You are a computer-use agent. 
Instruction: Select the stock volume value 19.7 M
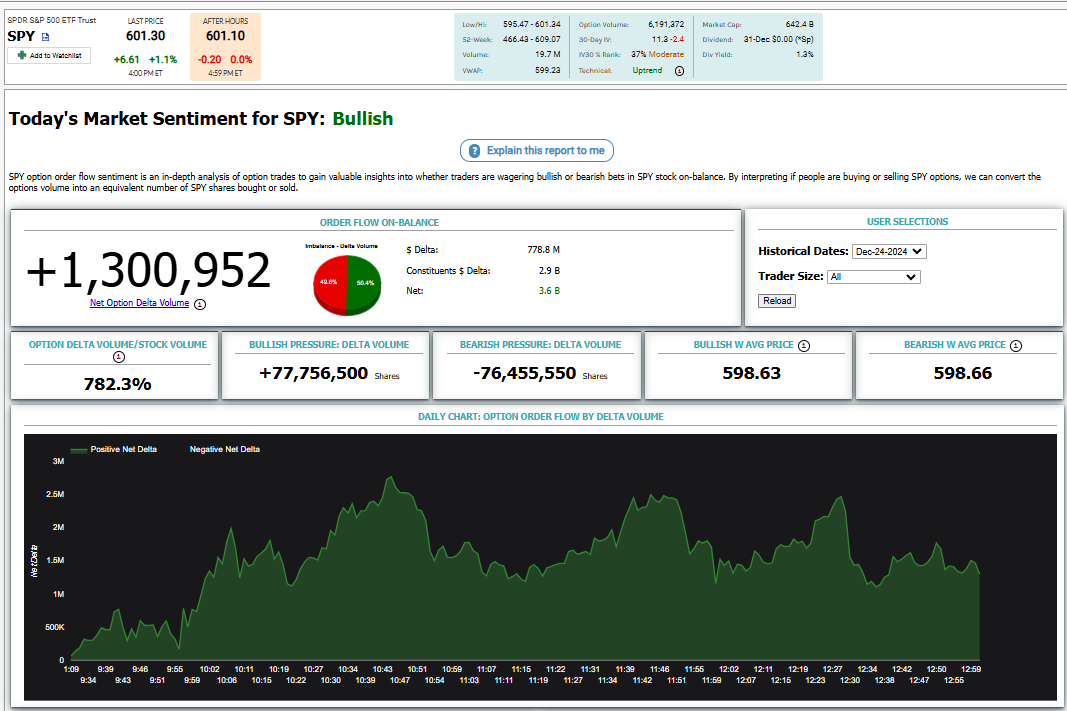pyautogui.click(x=548, y=54)
